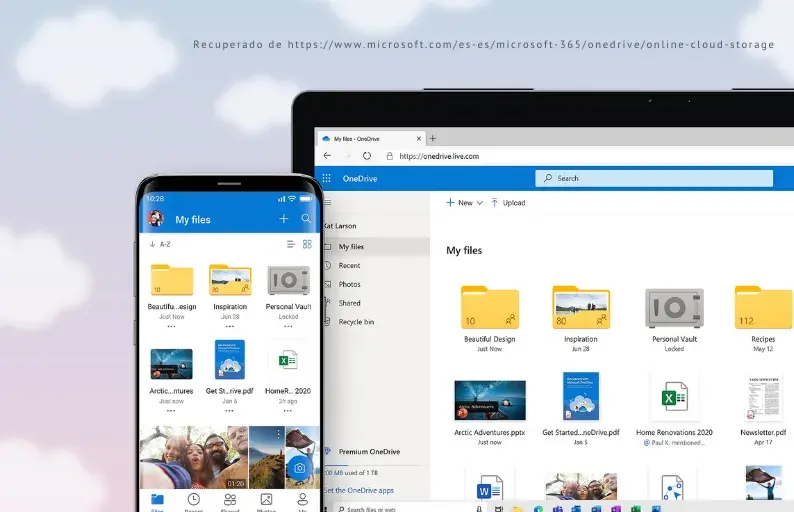Open Arctic Adventures.pptx thumbnail in browser

pos(490,400)
